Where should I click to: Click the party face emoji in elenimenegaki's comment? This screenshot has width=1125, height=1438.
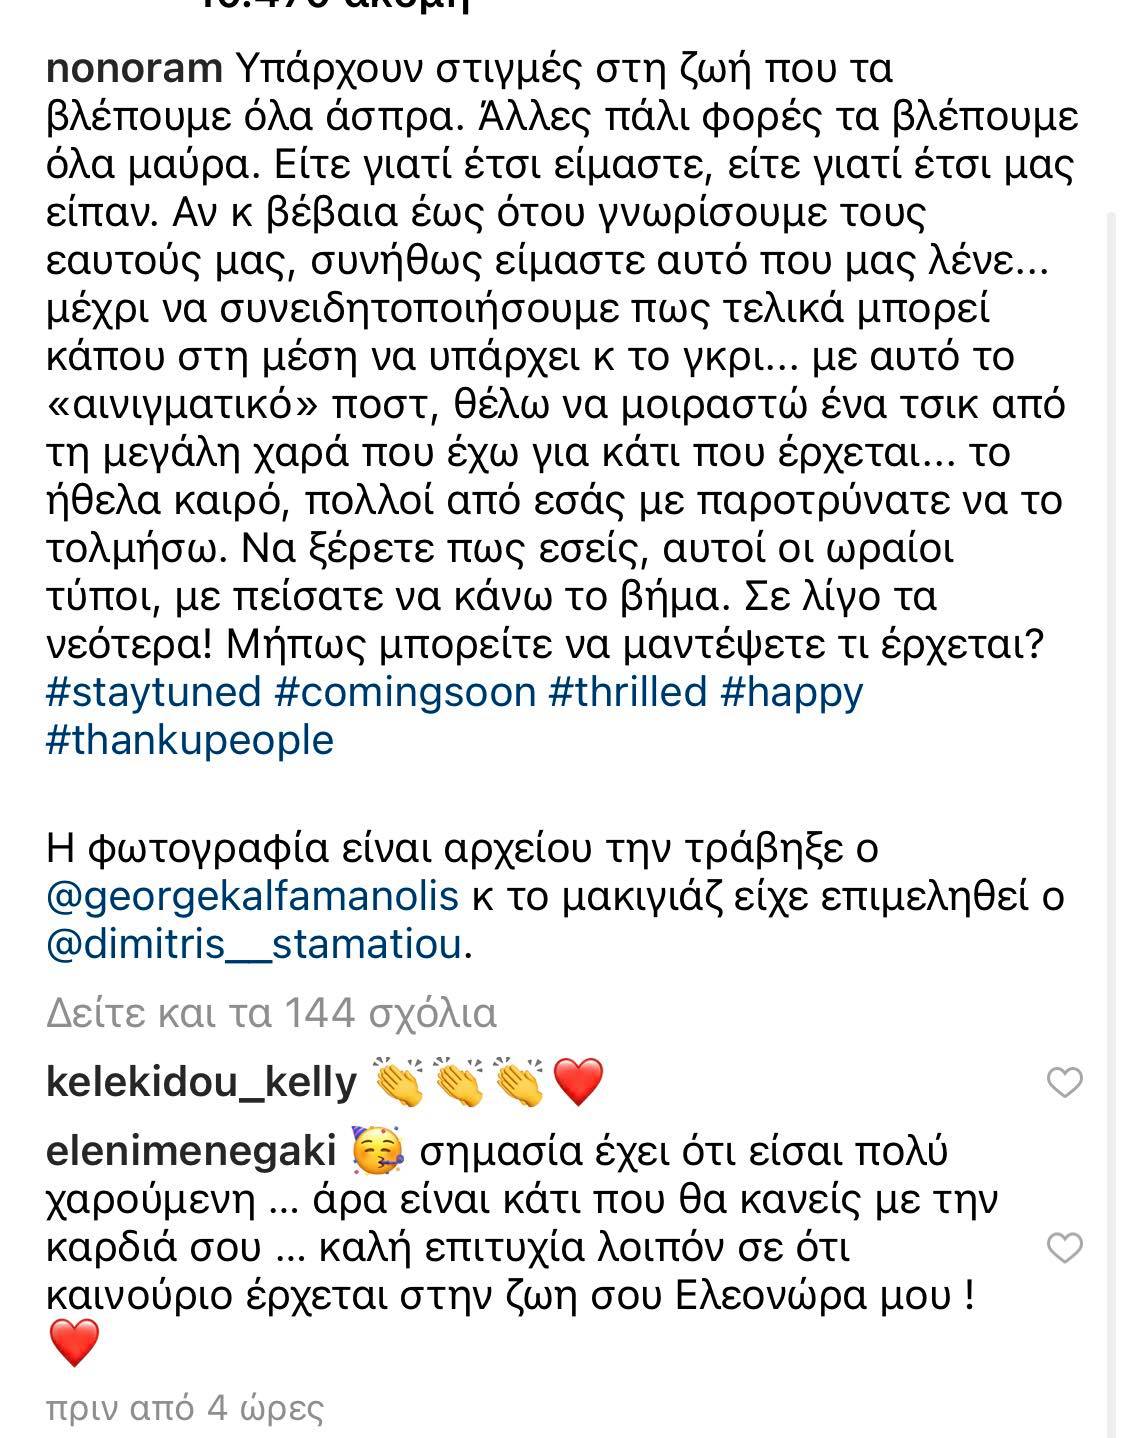pos(378,1150)
